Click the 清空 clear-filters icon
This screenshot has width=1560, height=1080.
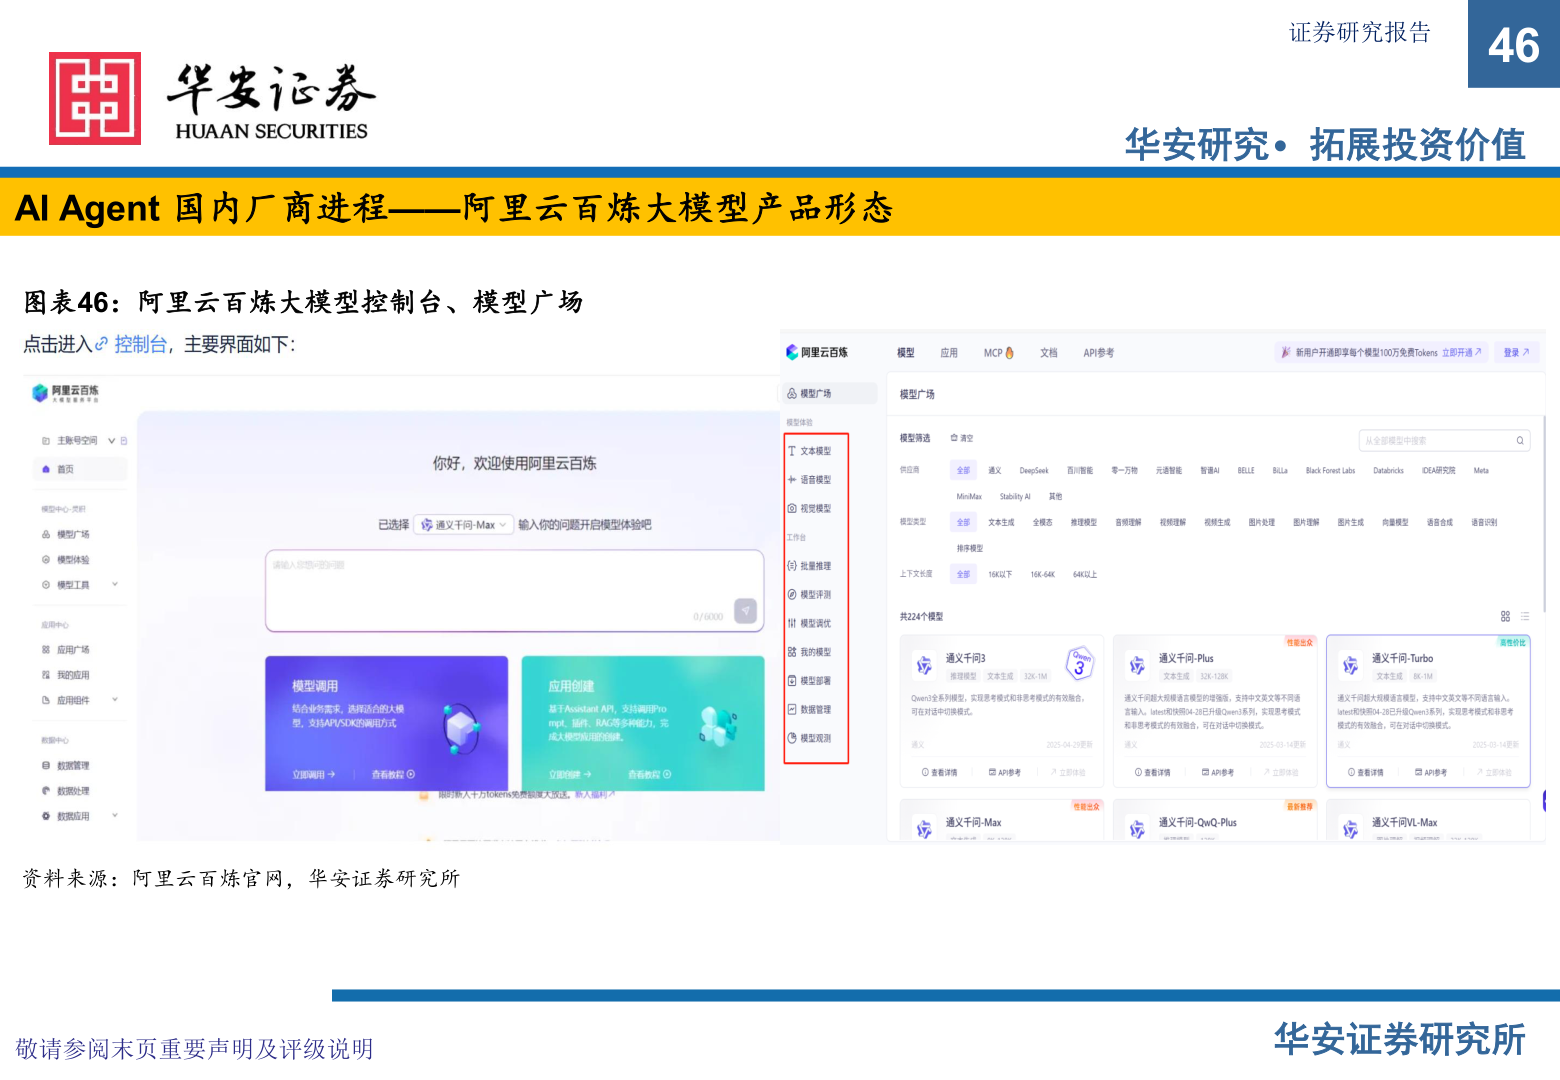(x=954, y=438)
